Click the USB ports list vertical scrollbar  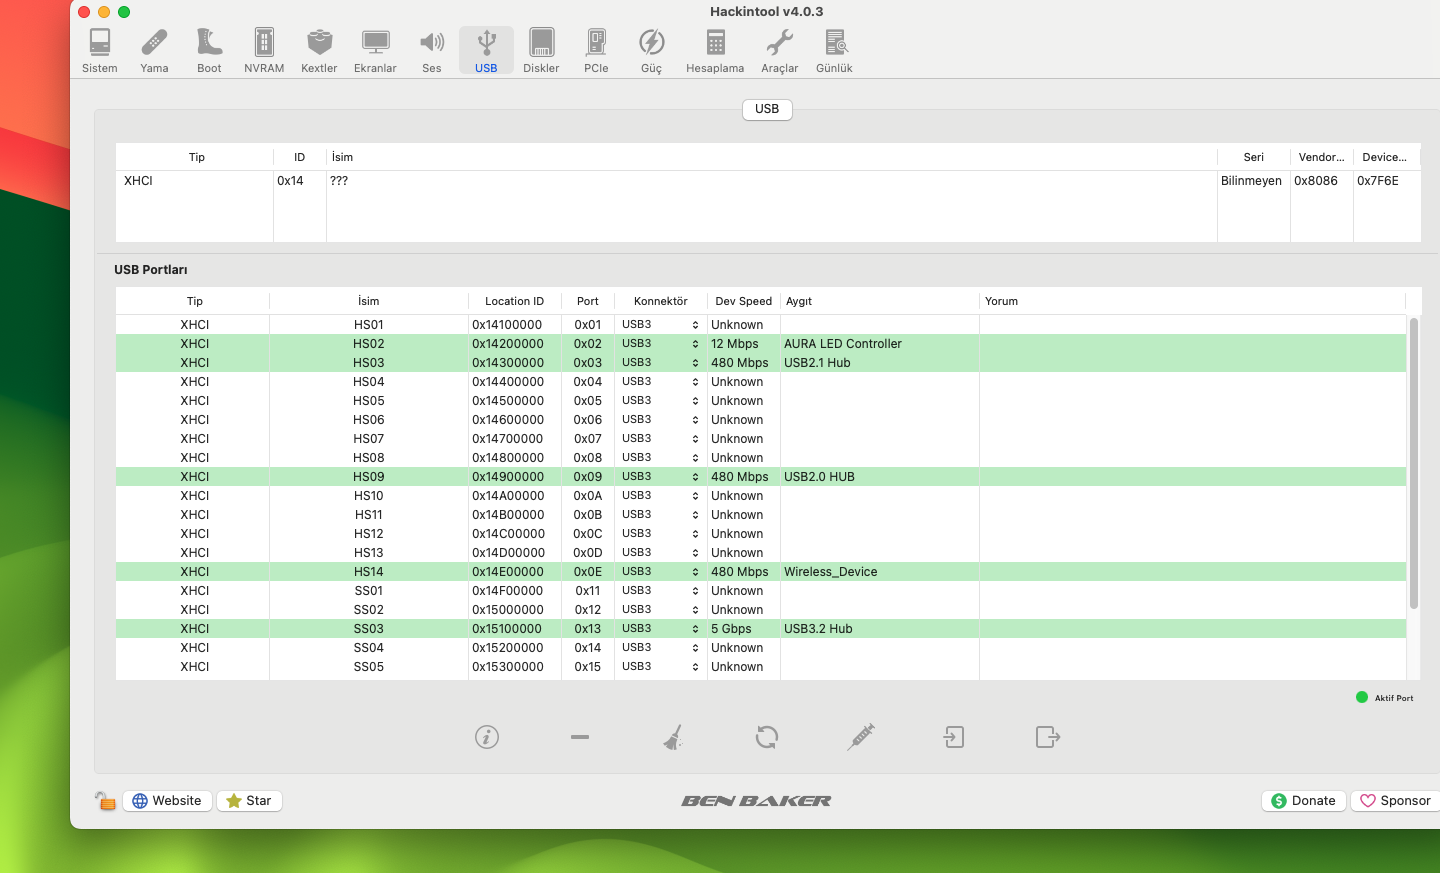tap(1413, 464)
